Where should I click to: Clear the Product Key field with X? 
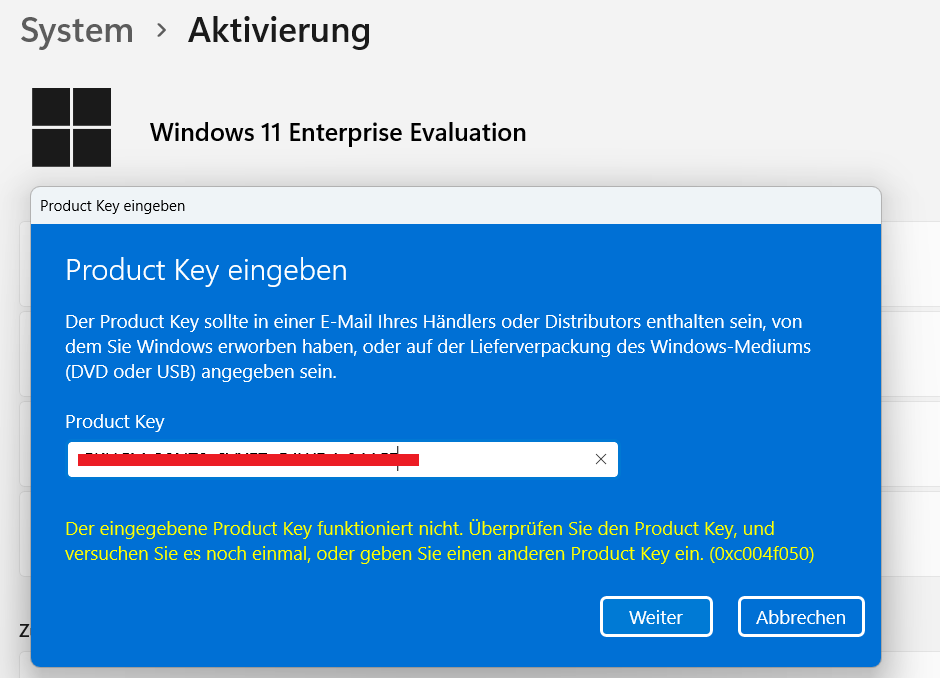(600, 459)
